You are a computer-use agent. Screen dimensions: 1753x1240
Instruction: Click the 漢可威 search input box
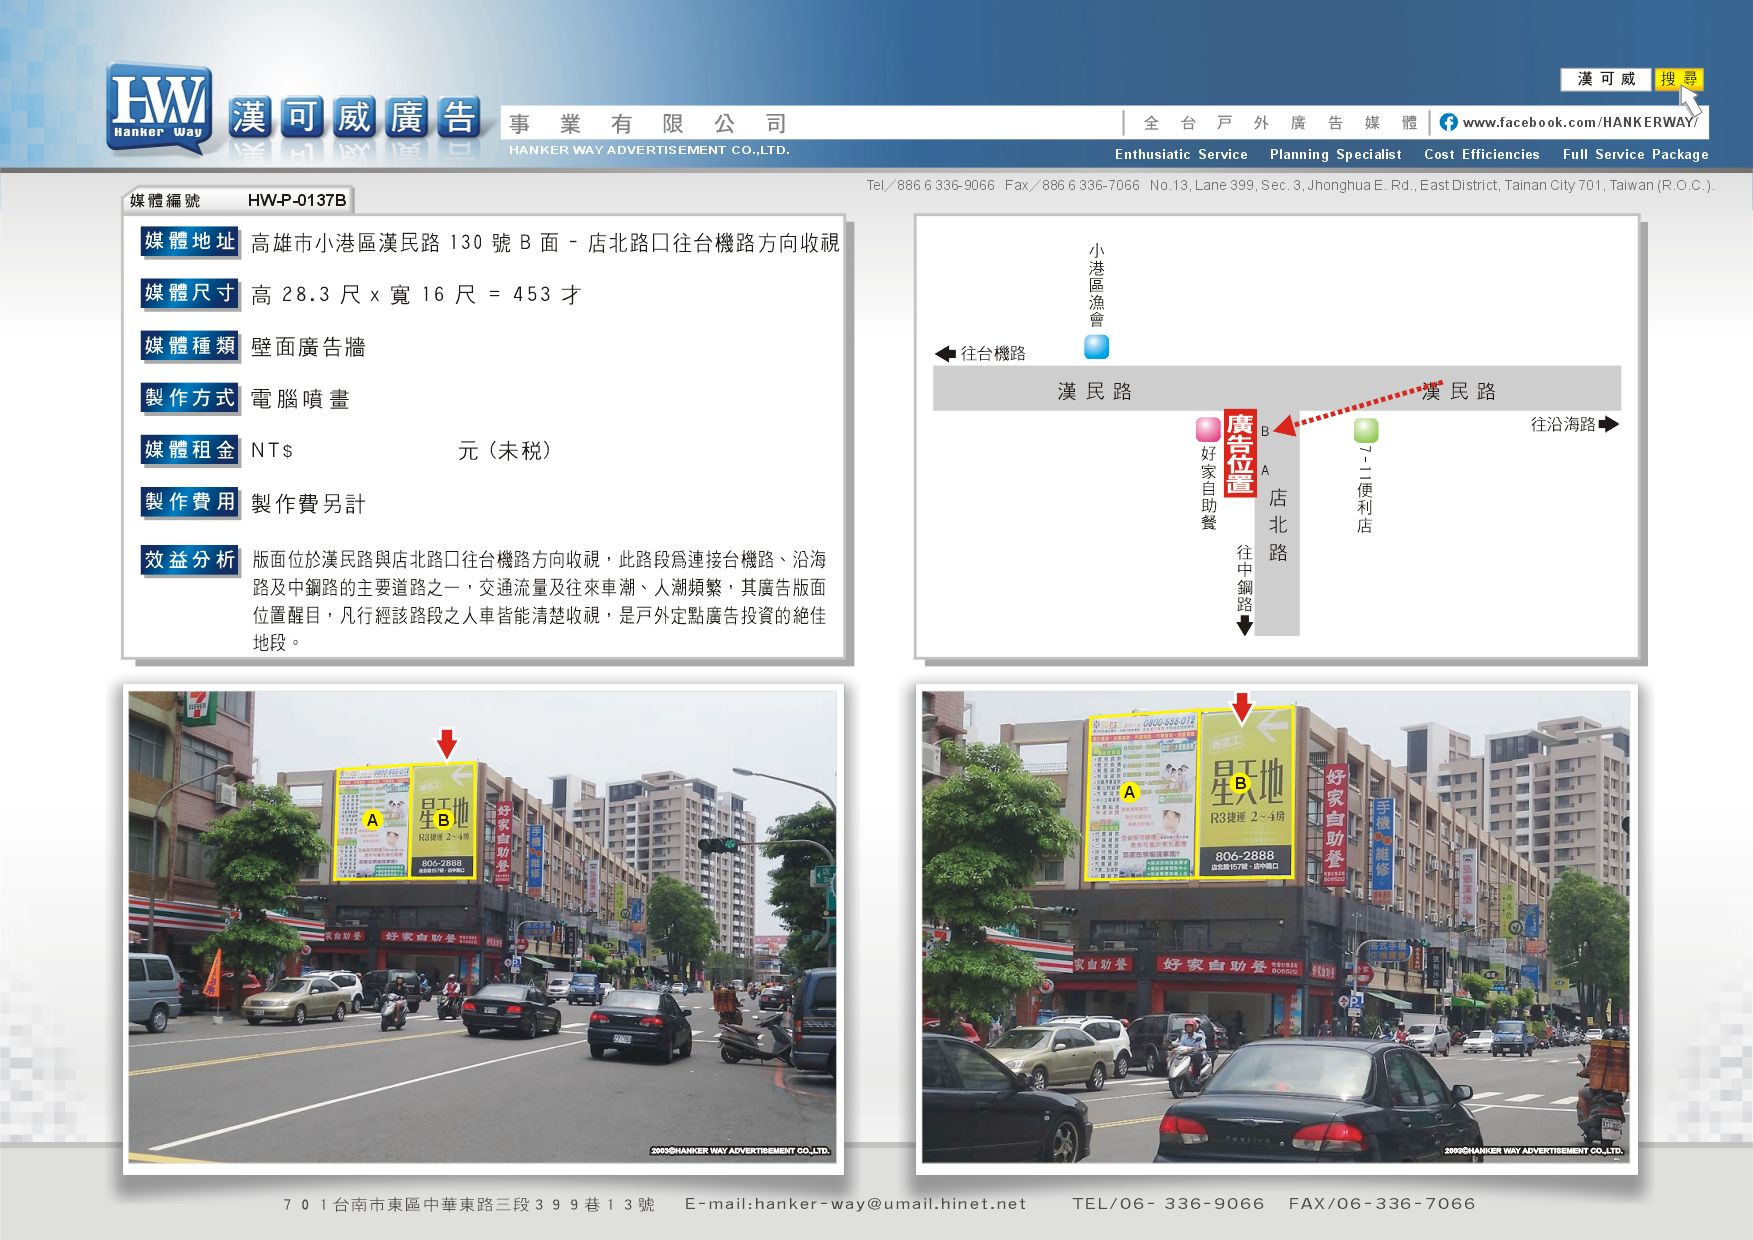pyautogui.click(x=1606, y=79)
